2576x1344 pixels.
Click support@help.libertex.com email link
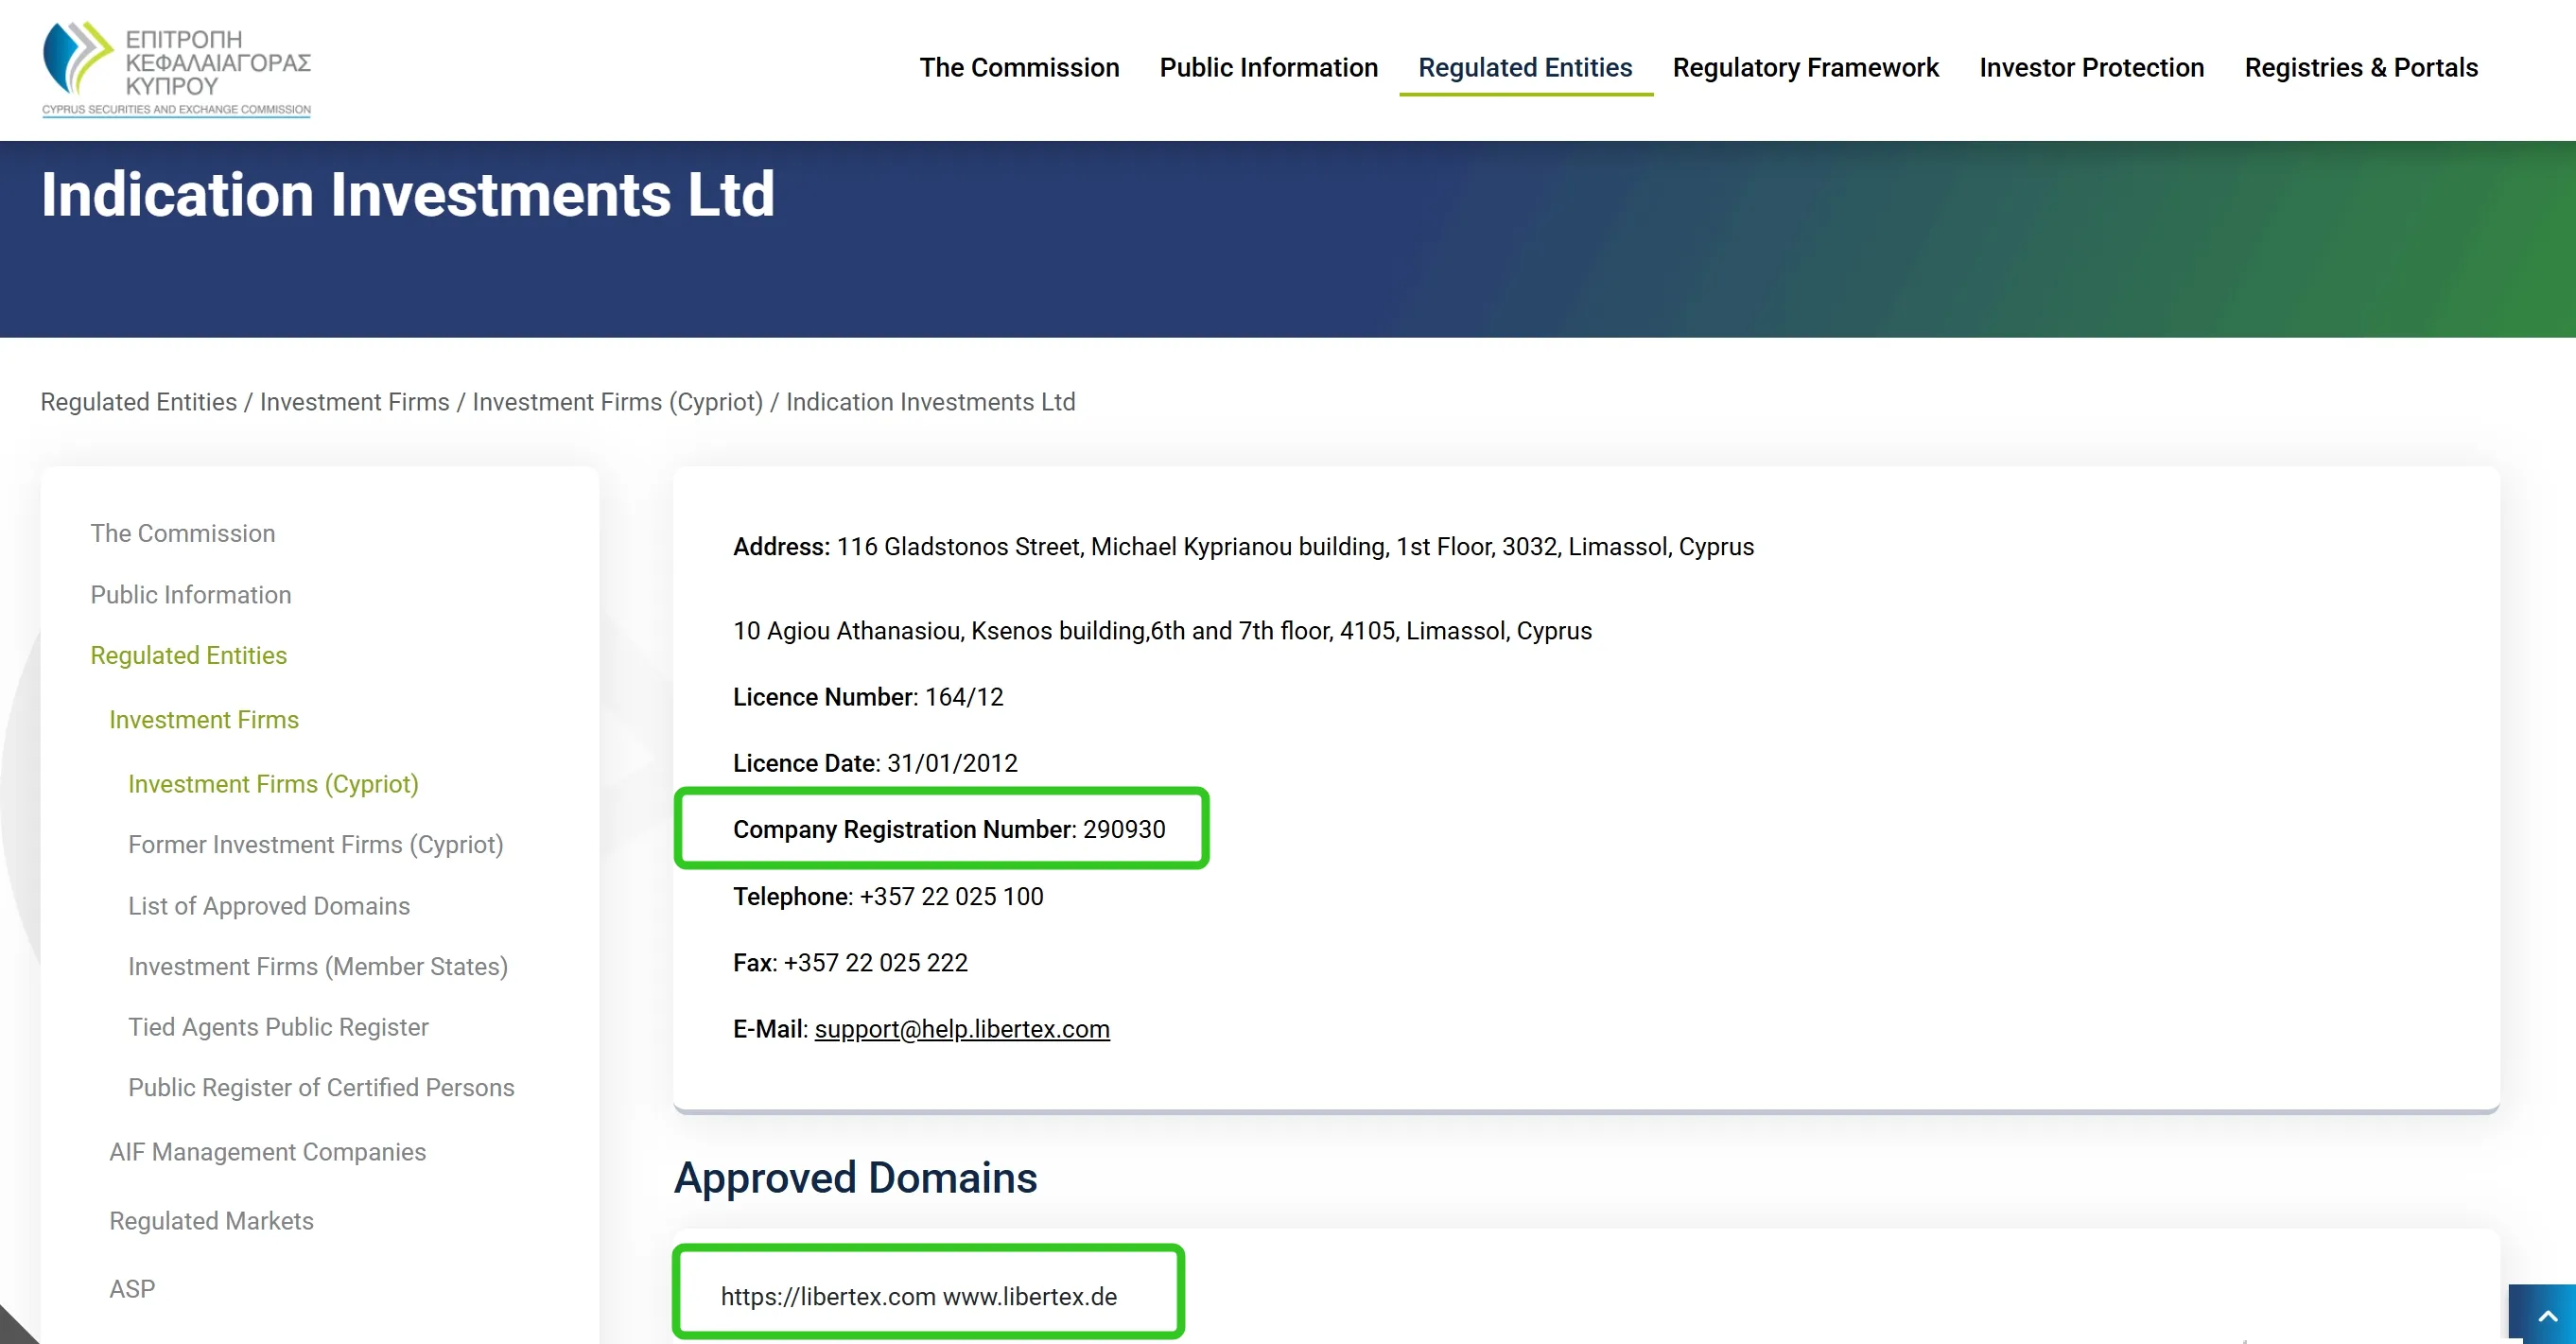(x=961, y=1029)
